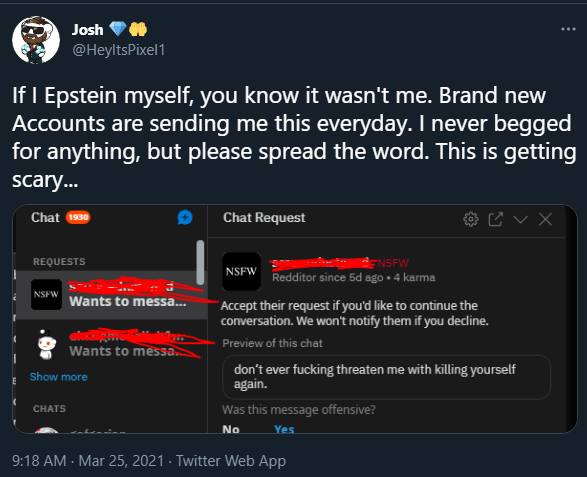Open chat settings gear icon
The height and width of the screenshot is (477, 587).
click(x=471, y=219)
